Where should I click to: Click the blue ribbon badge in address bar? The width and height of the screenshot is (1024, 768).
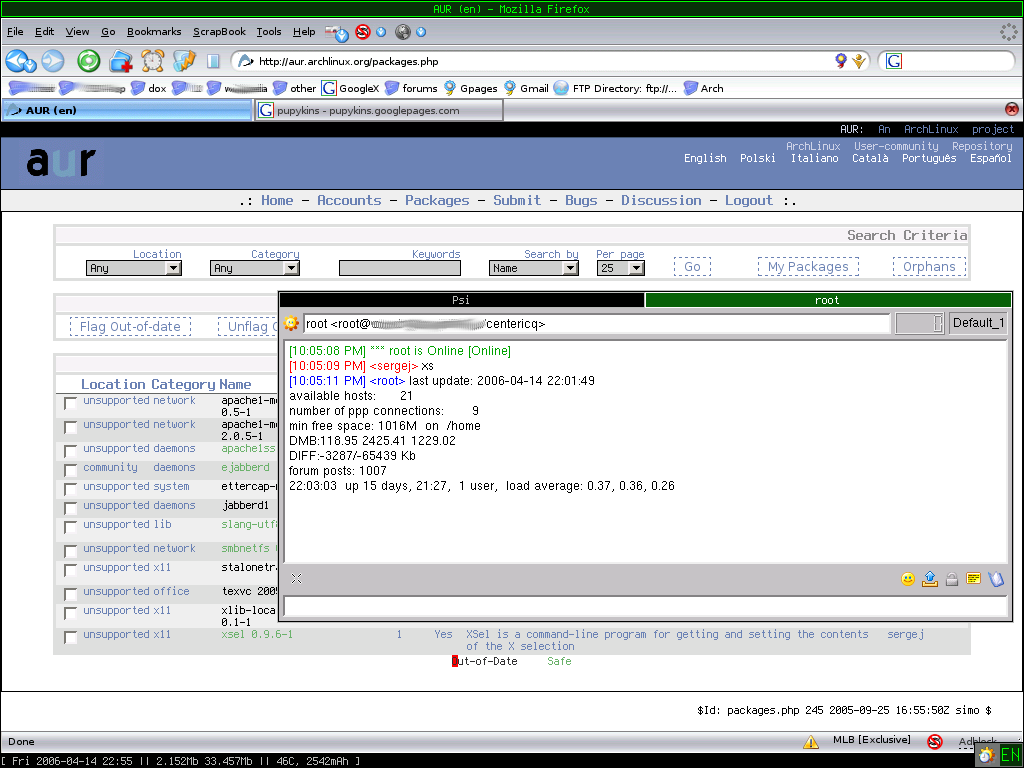(841, 61)
